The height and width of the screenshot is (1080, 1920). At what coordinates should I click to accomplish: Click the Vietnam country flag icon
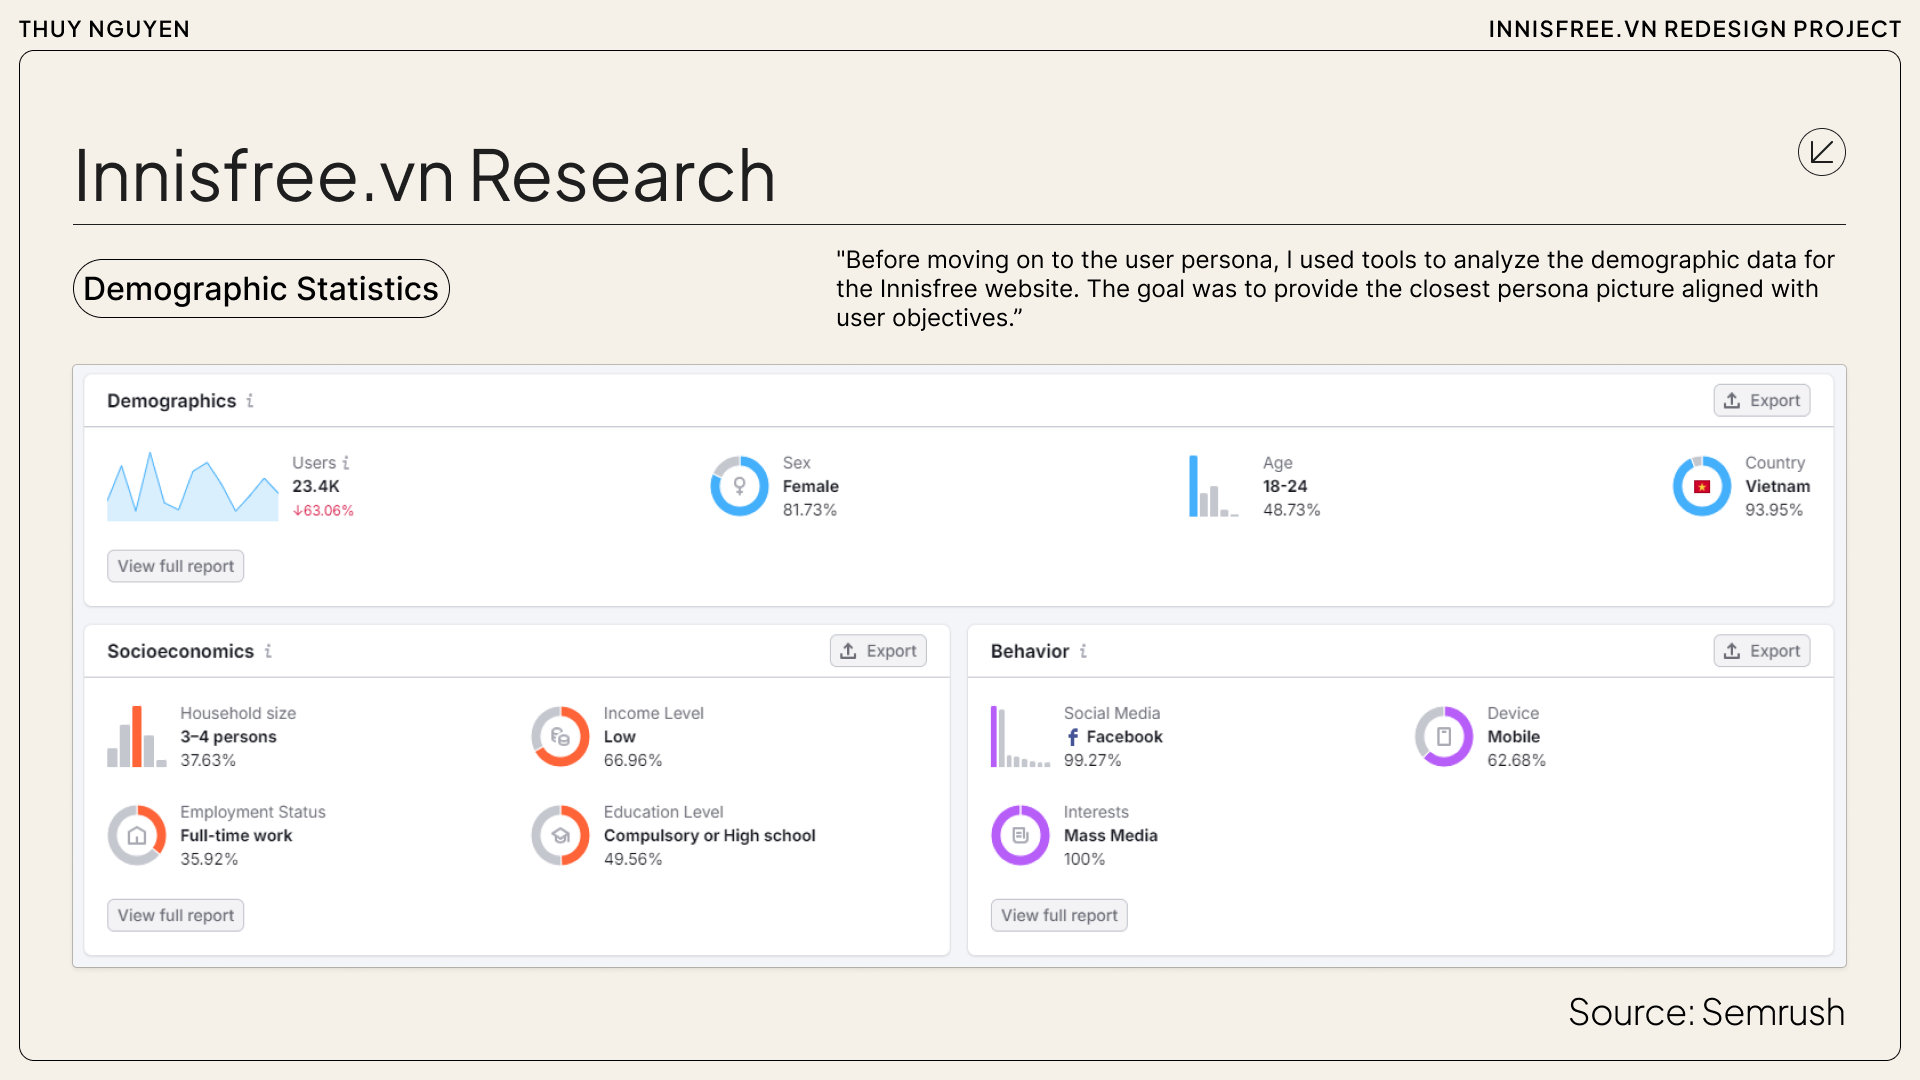[1701, 486]
